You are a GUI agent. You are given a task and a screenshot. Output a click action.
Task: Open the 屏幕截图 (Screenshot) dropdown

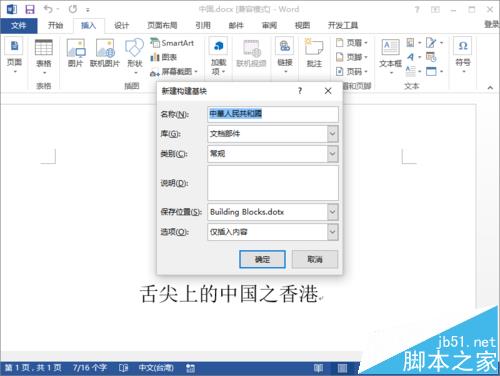[x=174, y=71]
